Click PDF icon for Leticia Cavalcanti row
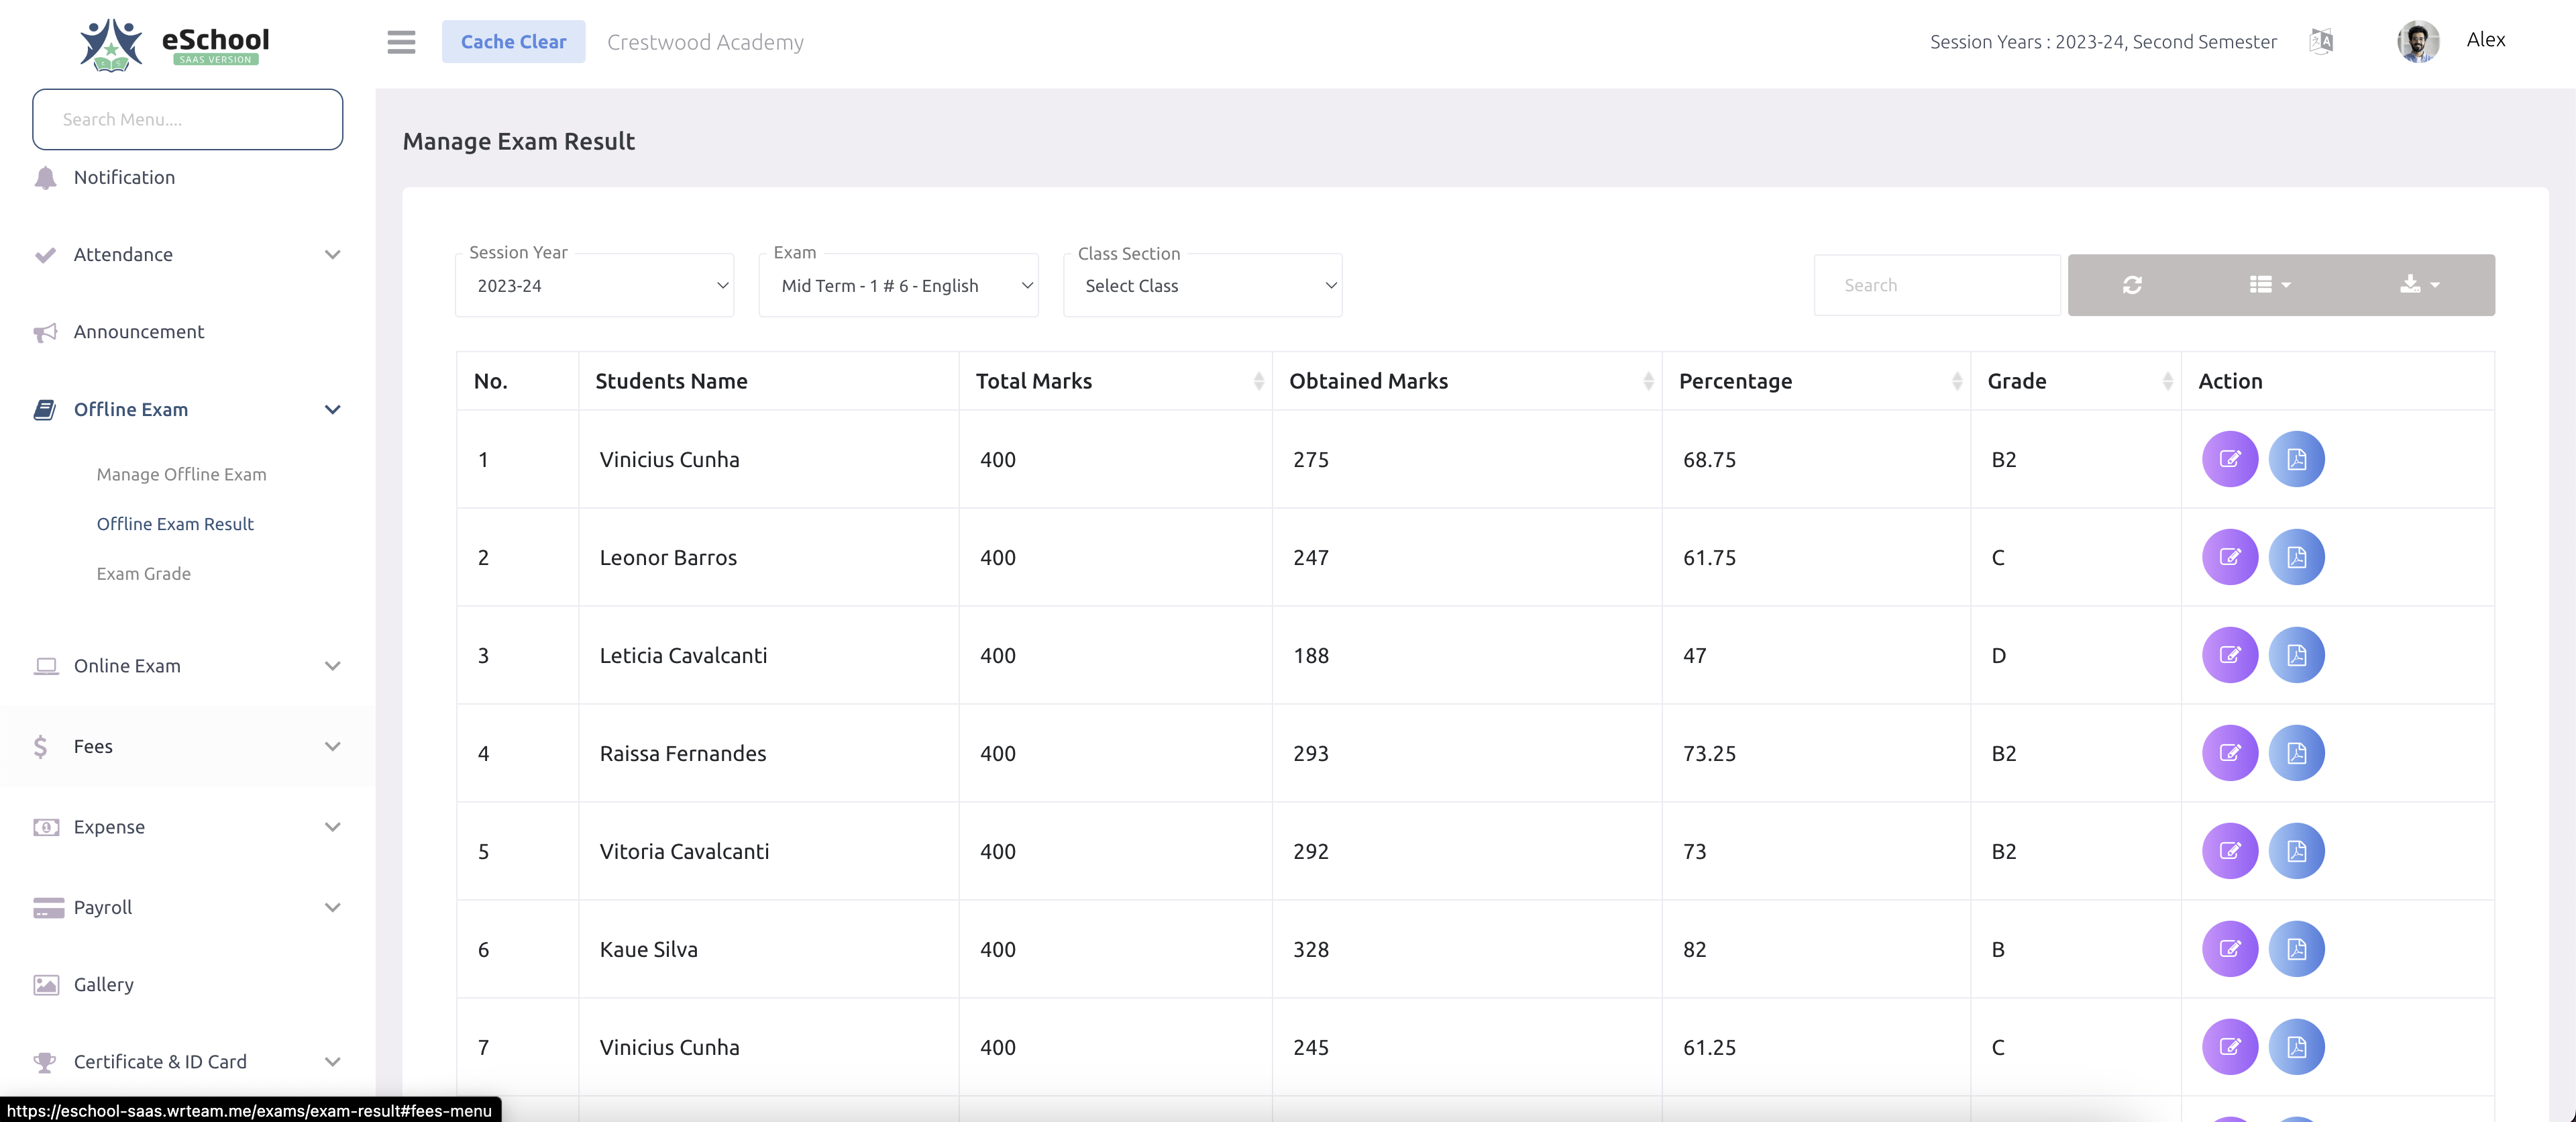The width and height of the screenshot is (2576, 1122). [2296, 655]
